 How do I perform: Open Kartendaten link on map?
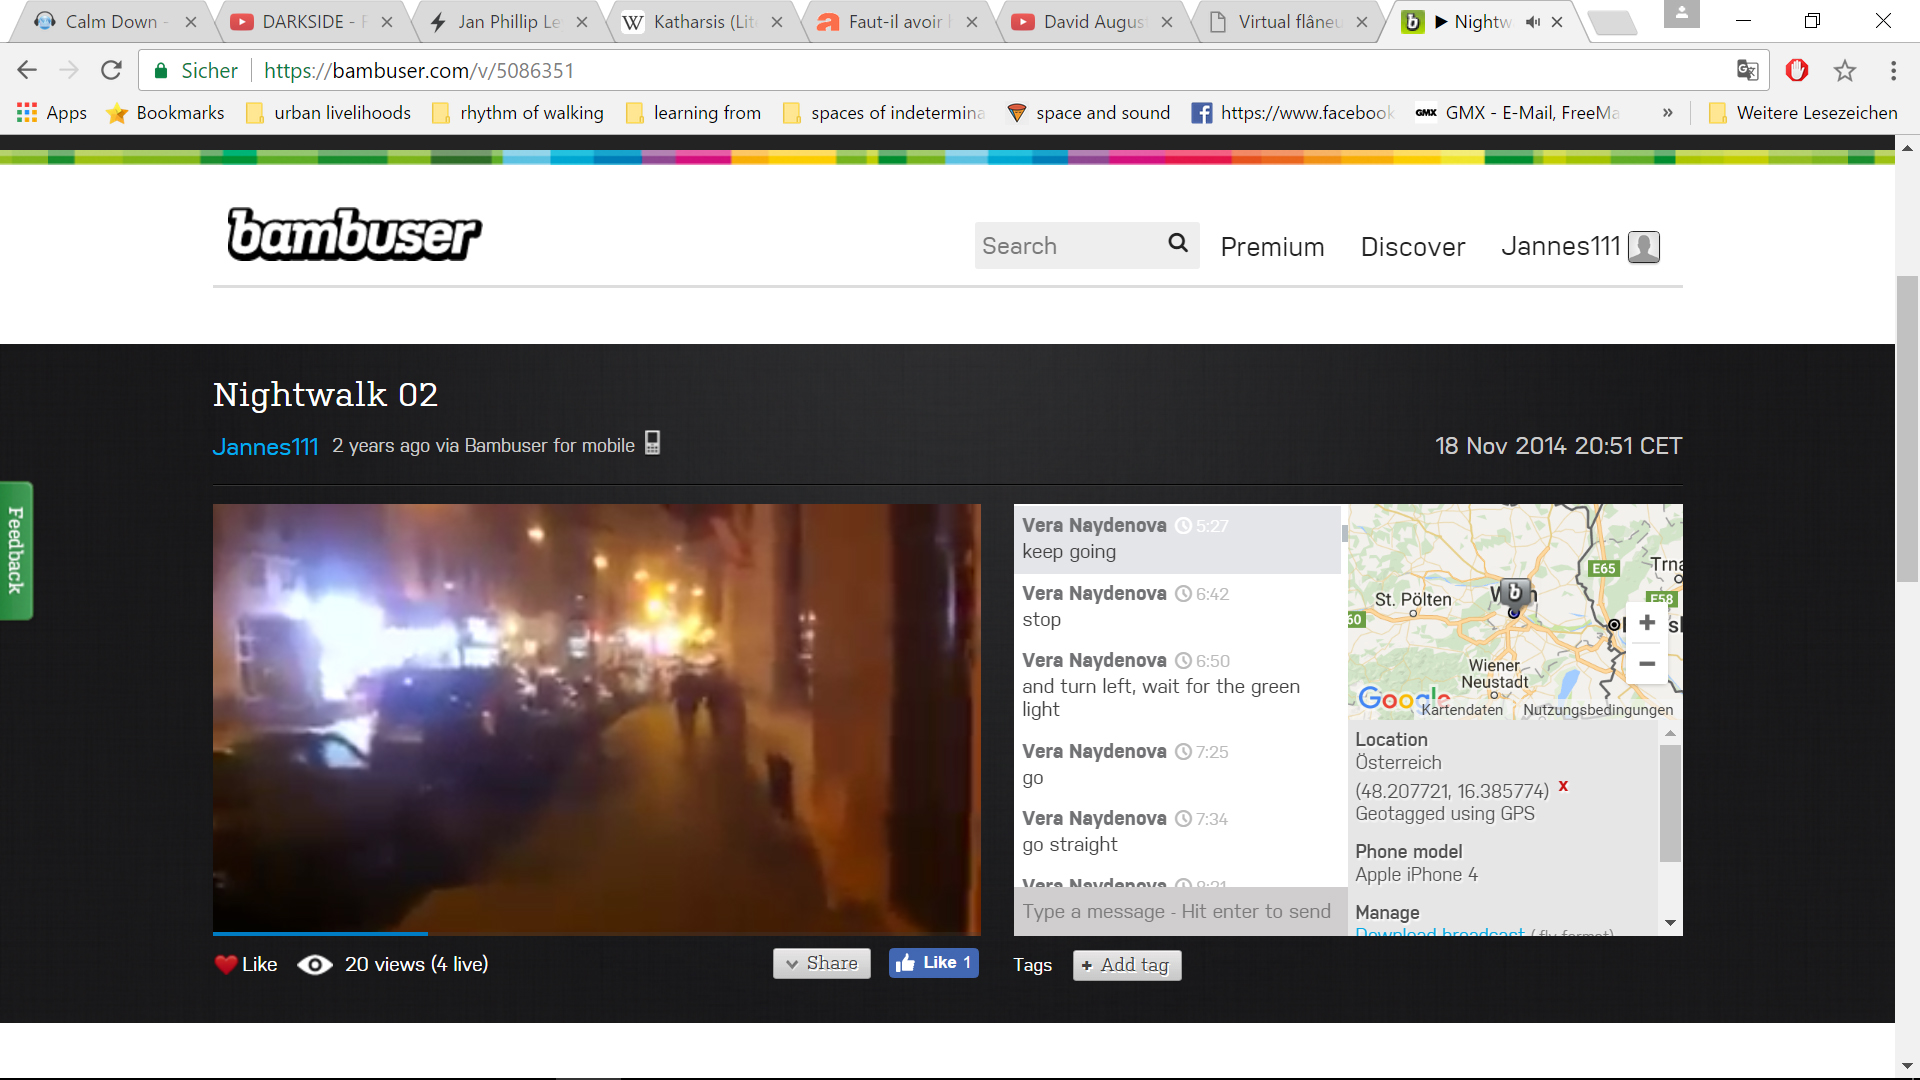[1462, 710]
